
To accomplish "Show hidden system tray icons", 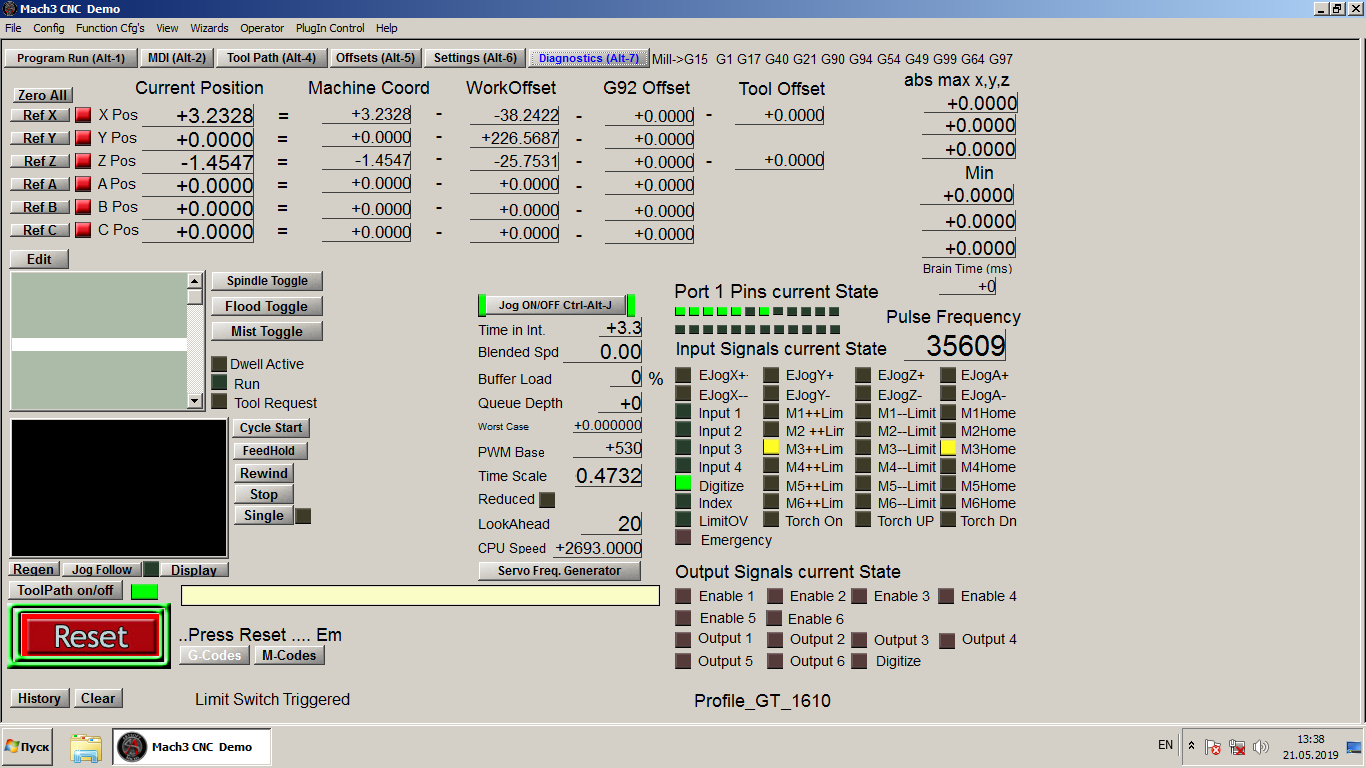I will coord(1191,745).
